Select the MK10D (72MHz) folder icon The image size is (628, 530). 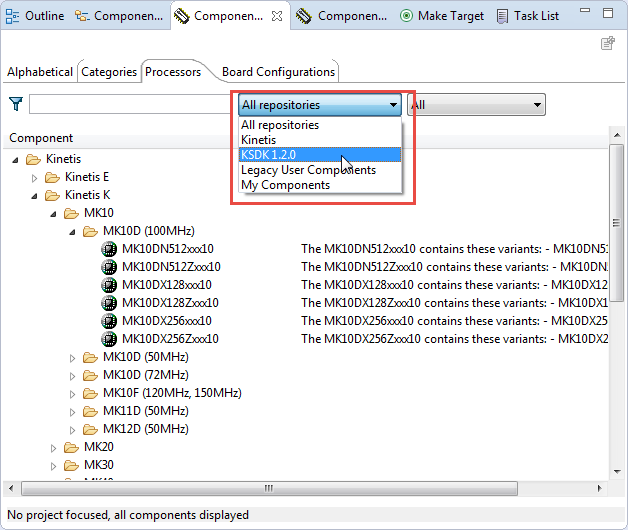point(91,375)
